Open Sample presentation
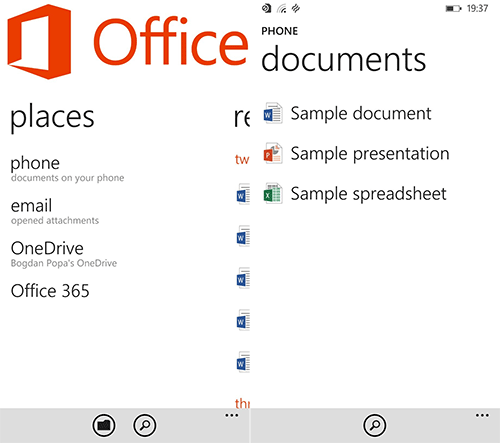 [370, 154]
